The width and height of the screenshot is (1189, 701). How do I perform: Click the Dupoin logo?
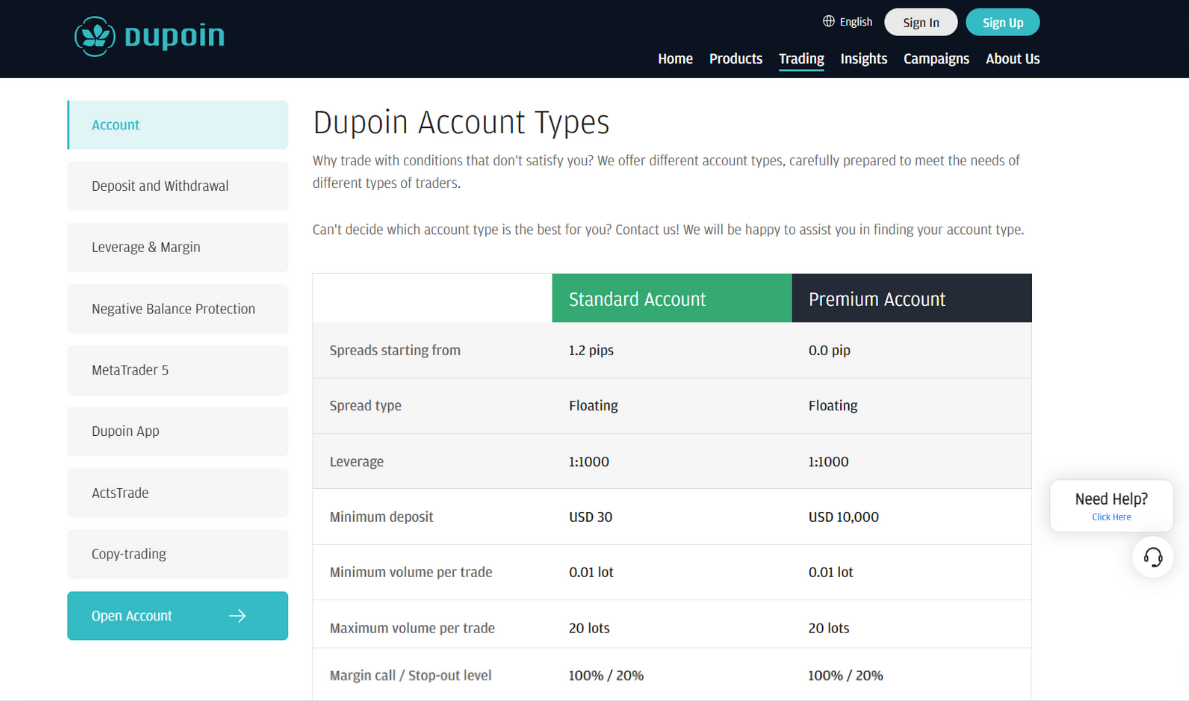click(149, 36)
